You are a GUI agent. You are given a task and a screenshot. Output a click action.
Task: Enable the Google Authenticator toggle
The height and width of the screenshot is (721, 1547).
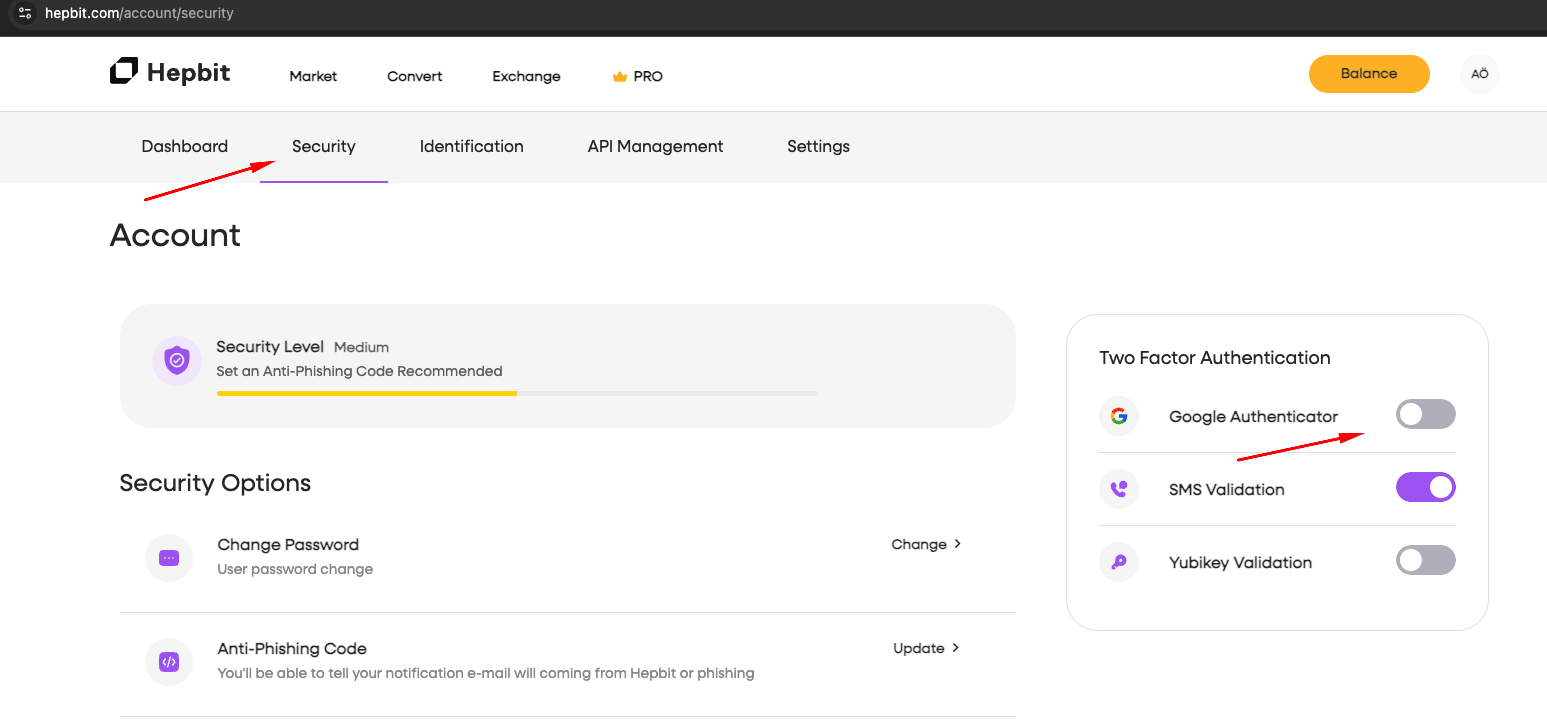tap(1425, 414)
